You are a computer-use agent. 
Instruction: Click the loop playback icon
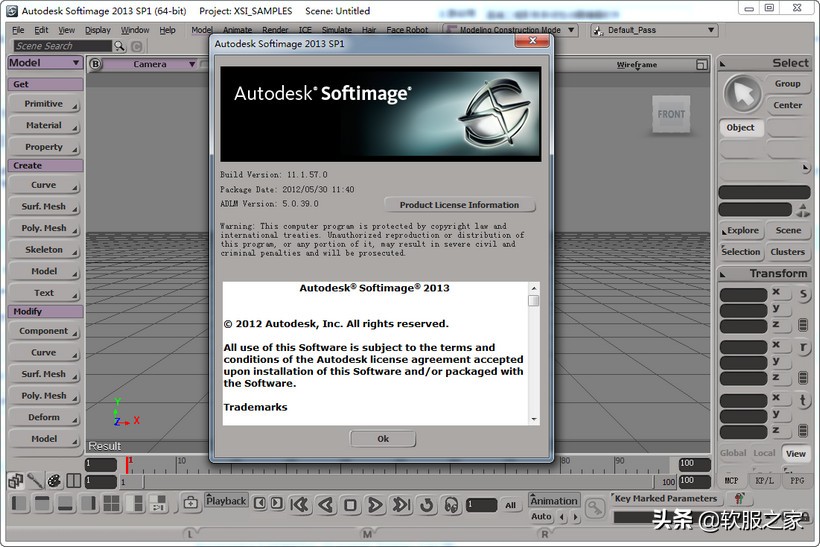(426, 505)
